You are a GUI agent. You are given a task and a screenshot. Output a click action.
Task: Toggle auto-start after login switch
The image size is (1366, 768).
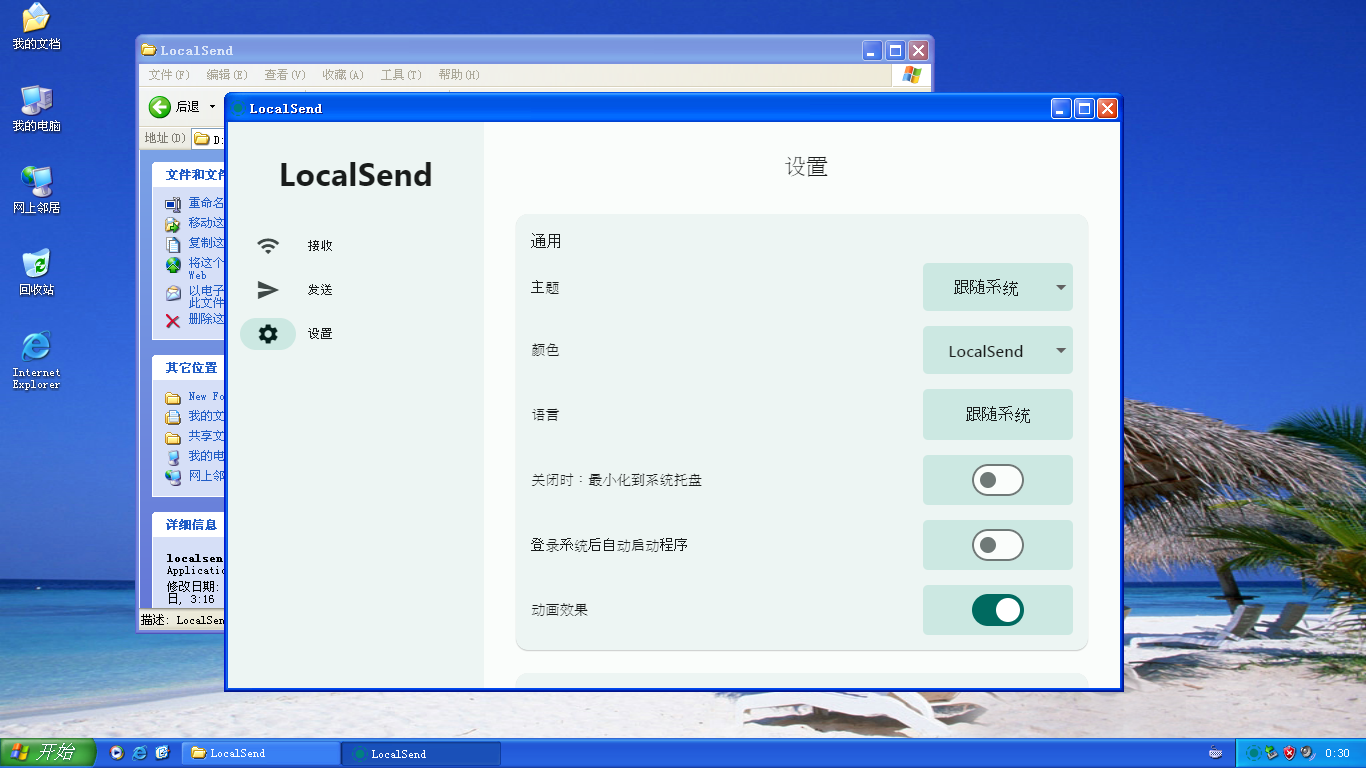(997, 545)
